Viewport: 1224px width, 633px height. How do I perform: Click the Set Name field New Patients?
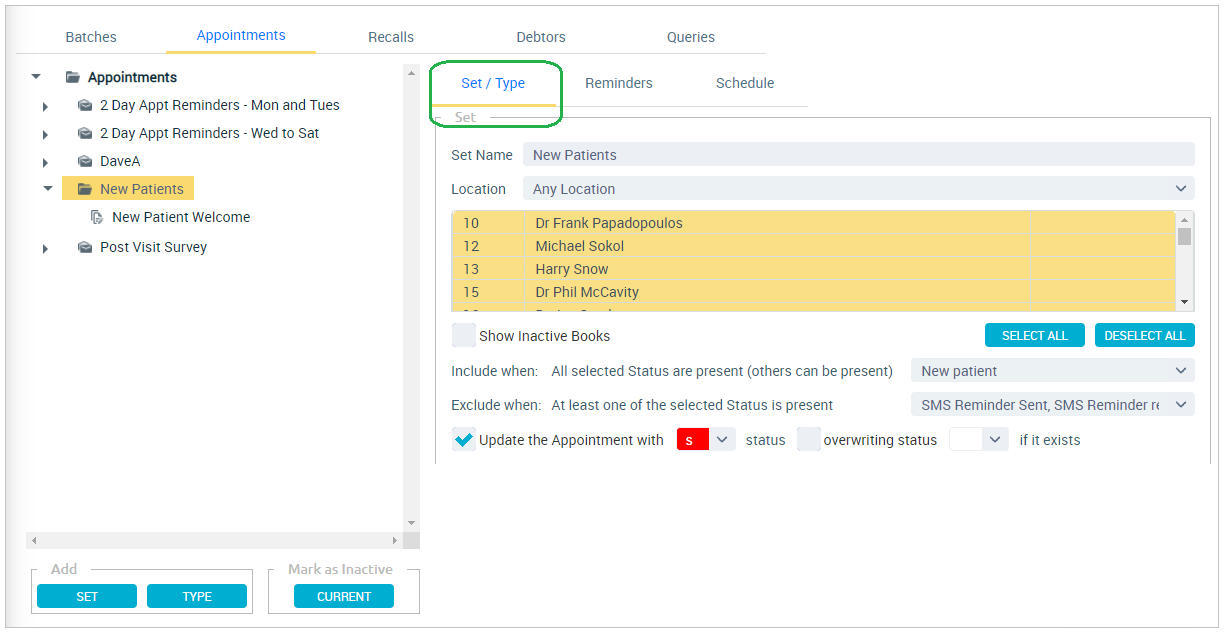pyautogui.click(x=858, y=154)
